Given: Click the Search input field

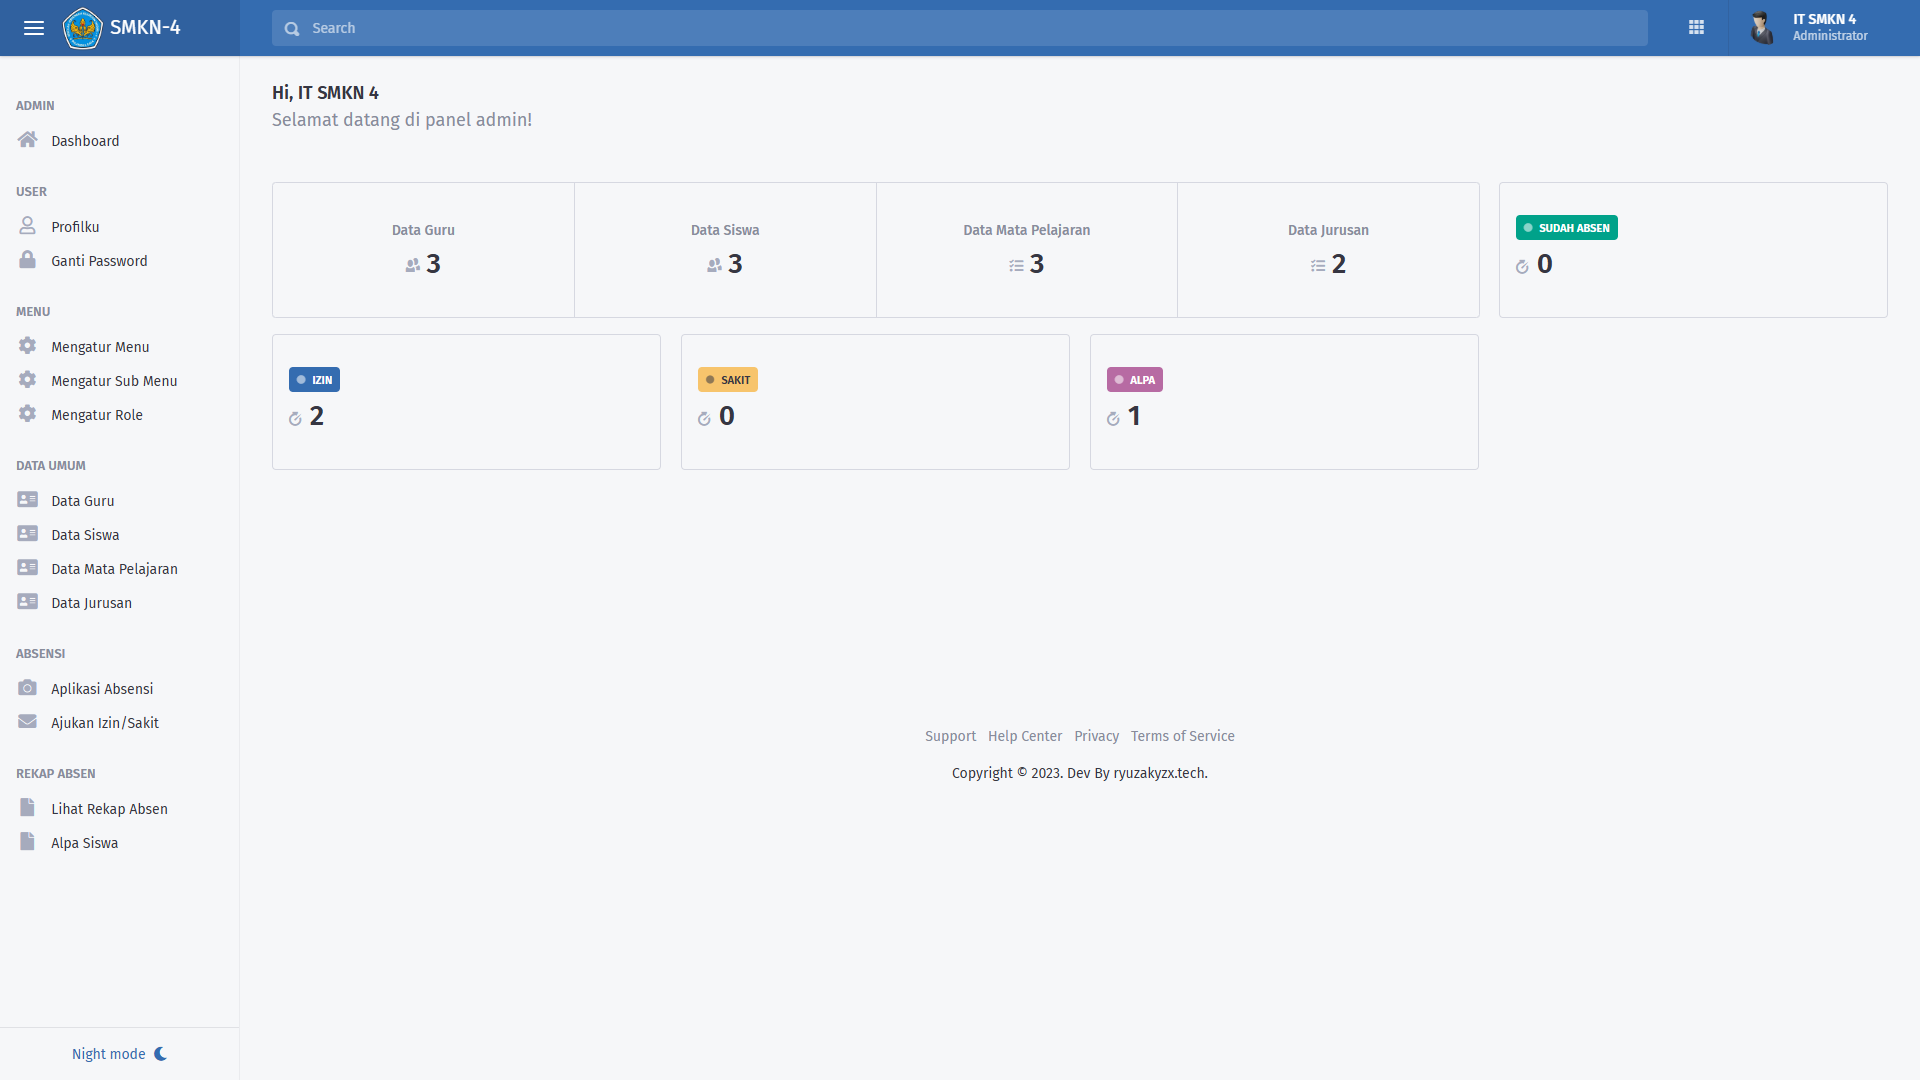Looking at the screenshot, I should click(960, 28).
